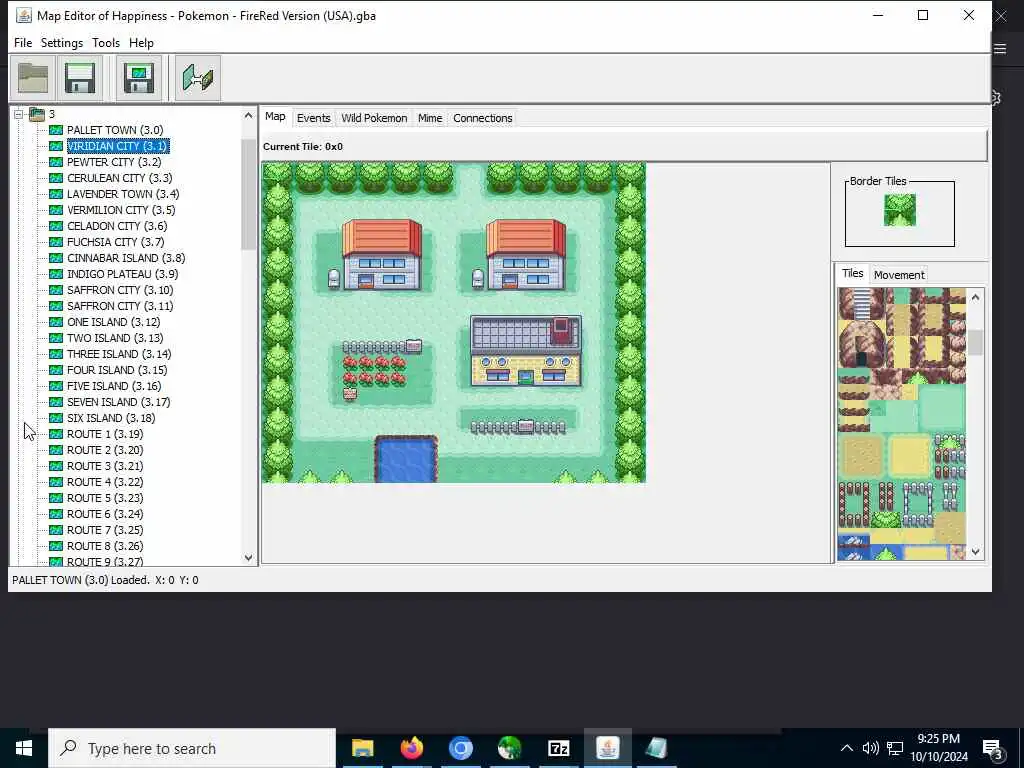
Task: Open the Tools menu
Action: 106,42
